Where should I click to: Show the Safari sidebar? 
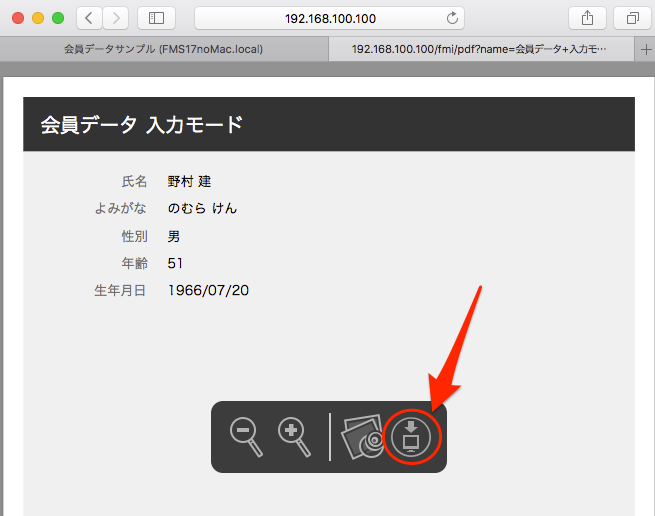156,18
